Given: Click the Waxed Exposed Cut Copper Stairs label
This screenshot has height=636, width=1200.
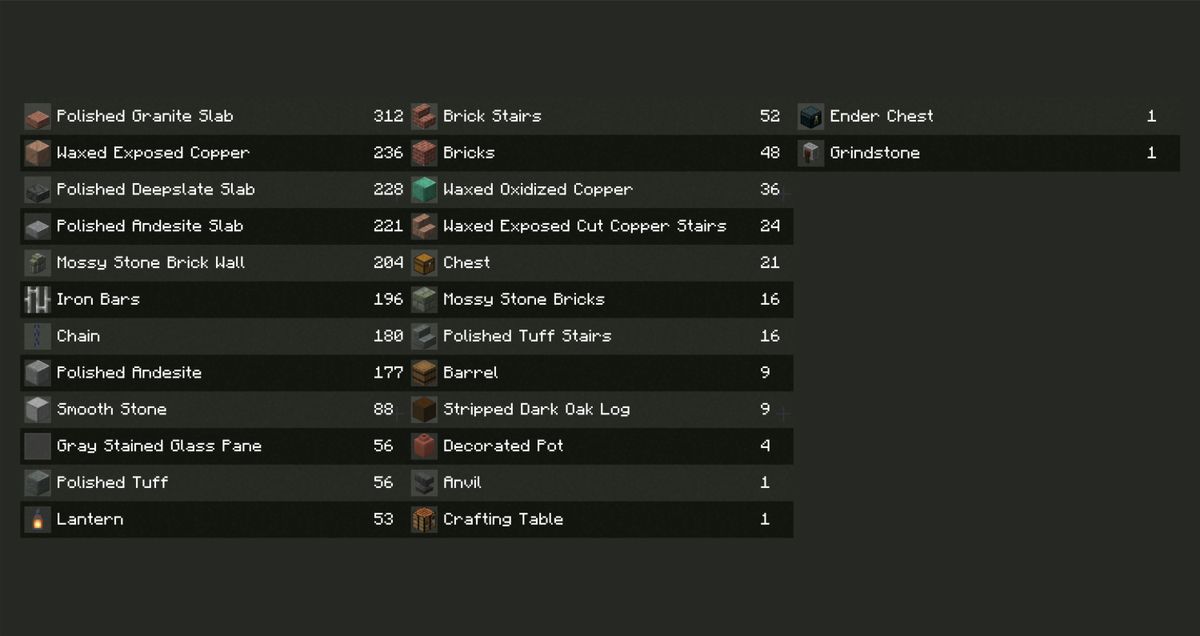Looking at the screenshot, I should tap(584, 227).
